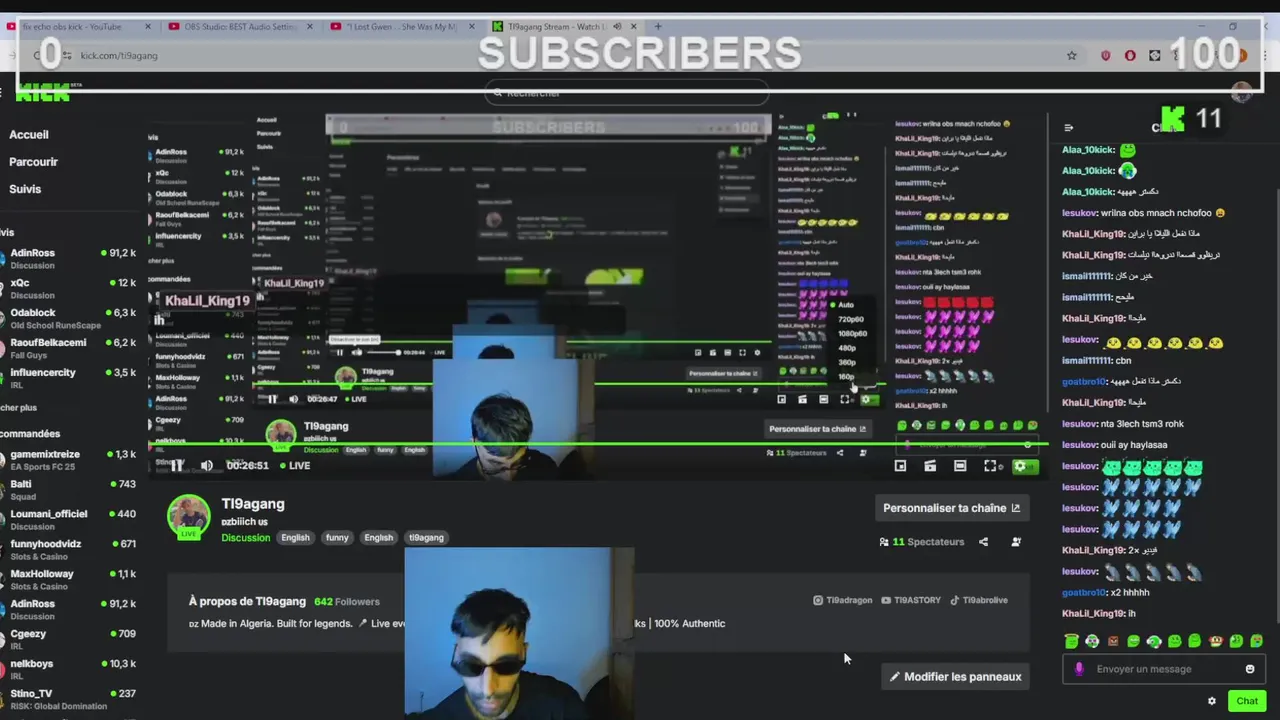Open the Tl9adragon Instagram link

(x=843, y=600)
